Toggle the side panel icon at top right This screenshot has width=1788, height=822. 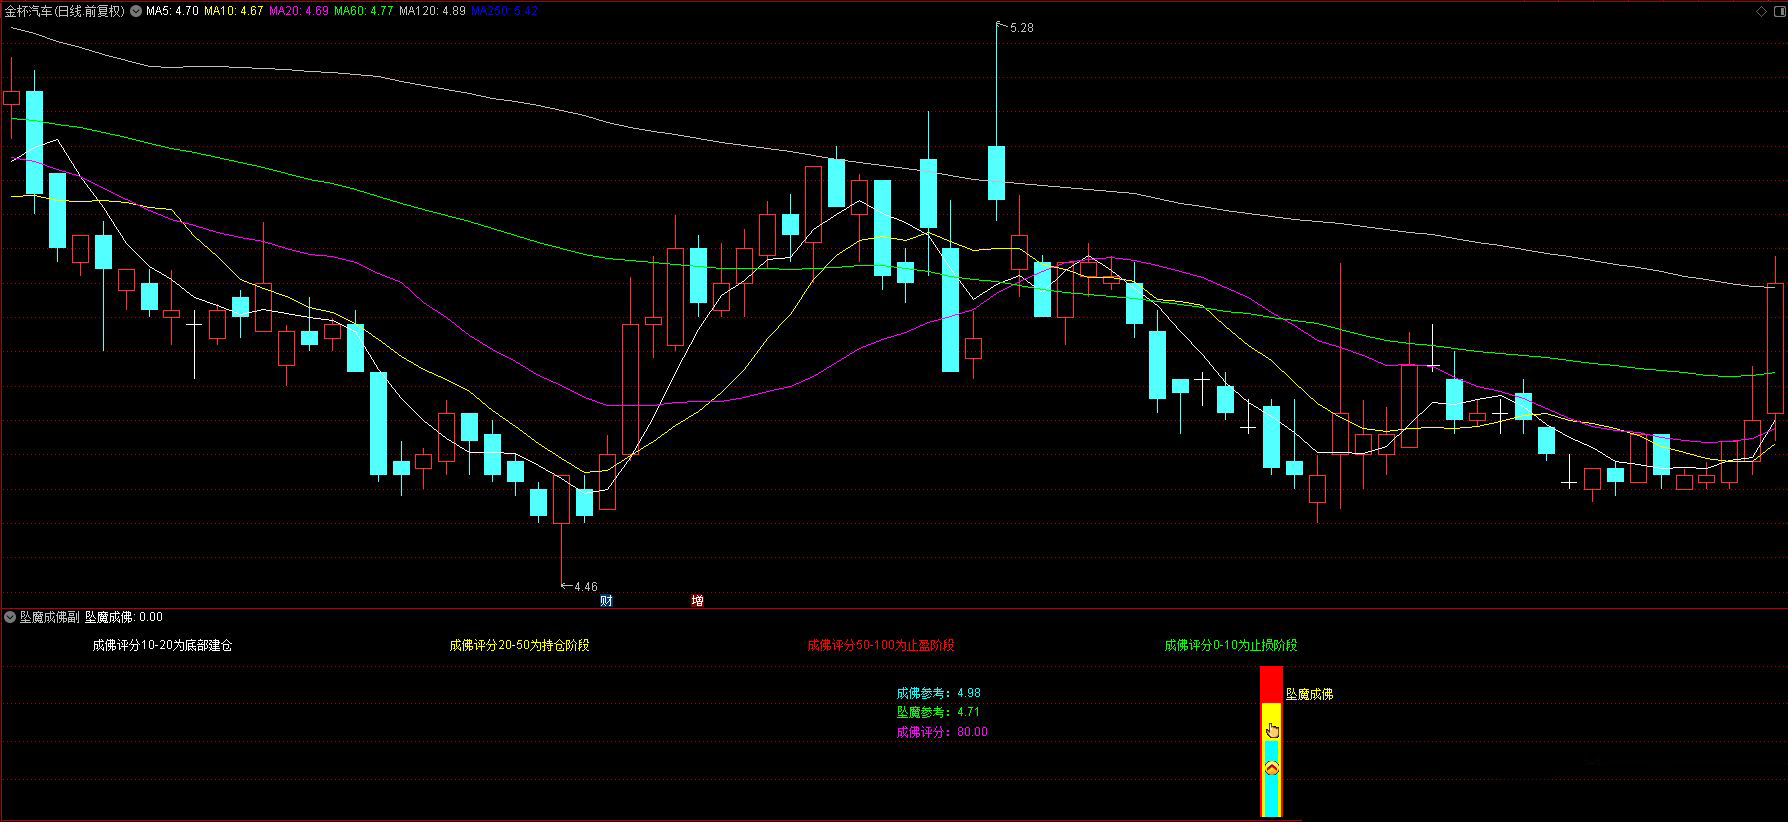1778,11
